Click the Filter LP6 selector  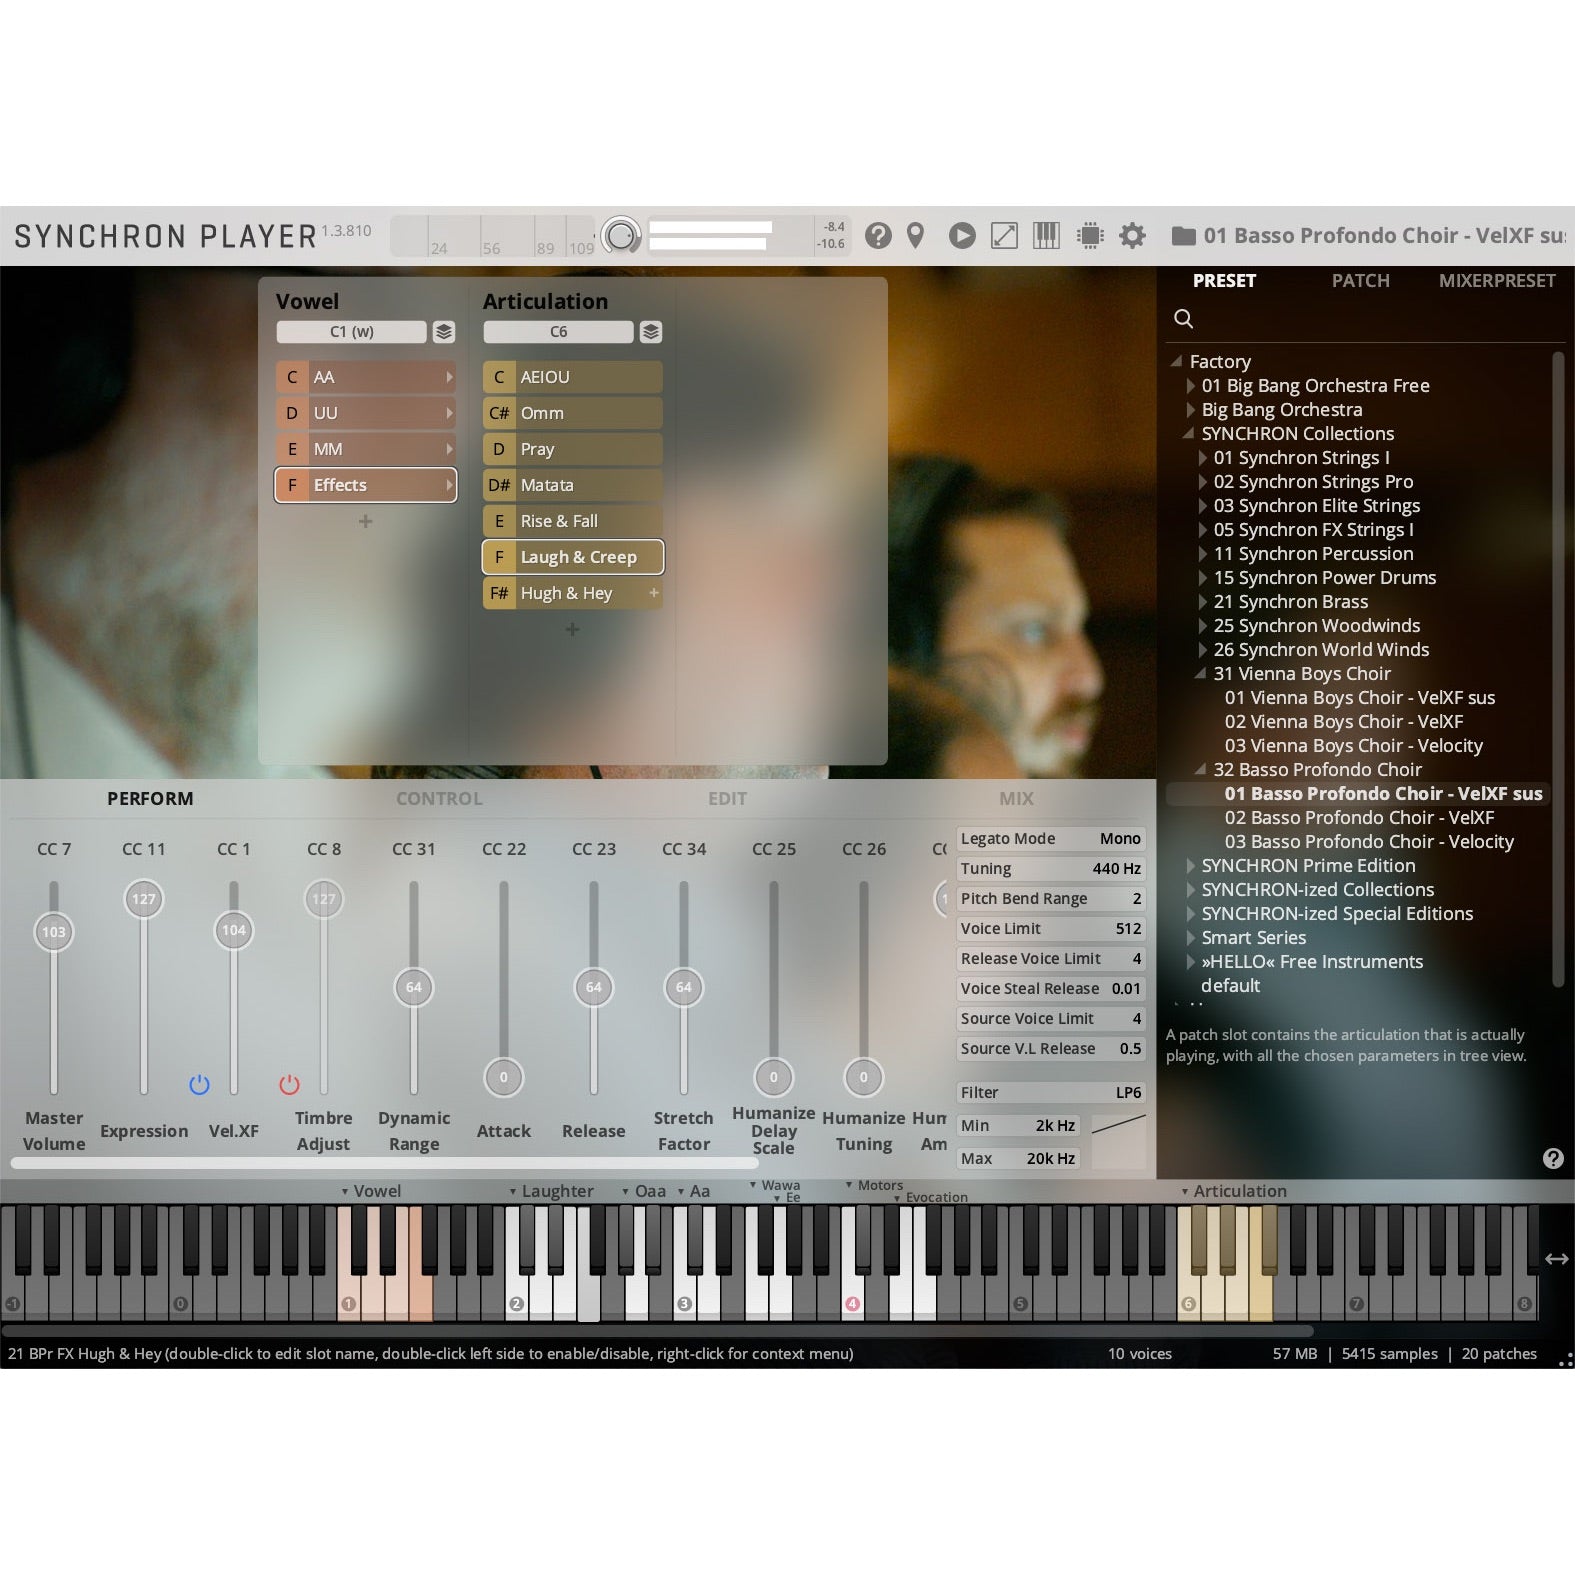[x=1050, y=1093]
